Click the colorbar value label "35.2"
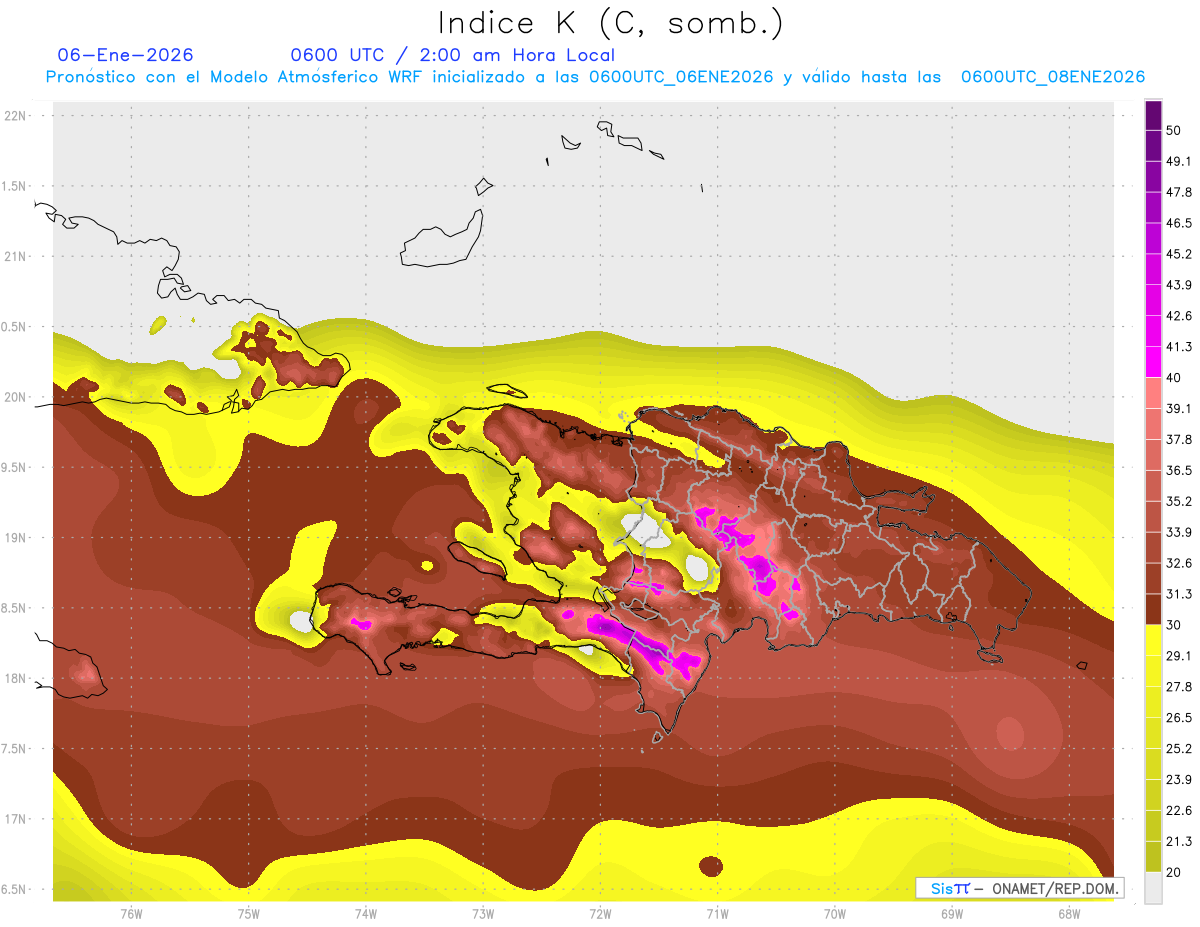The width and height of the screenshot is (1200, 927). [x=1178, y=501]
